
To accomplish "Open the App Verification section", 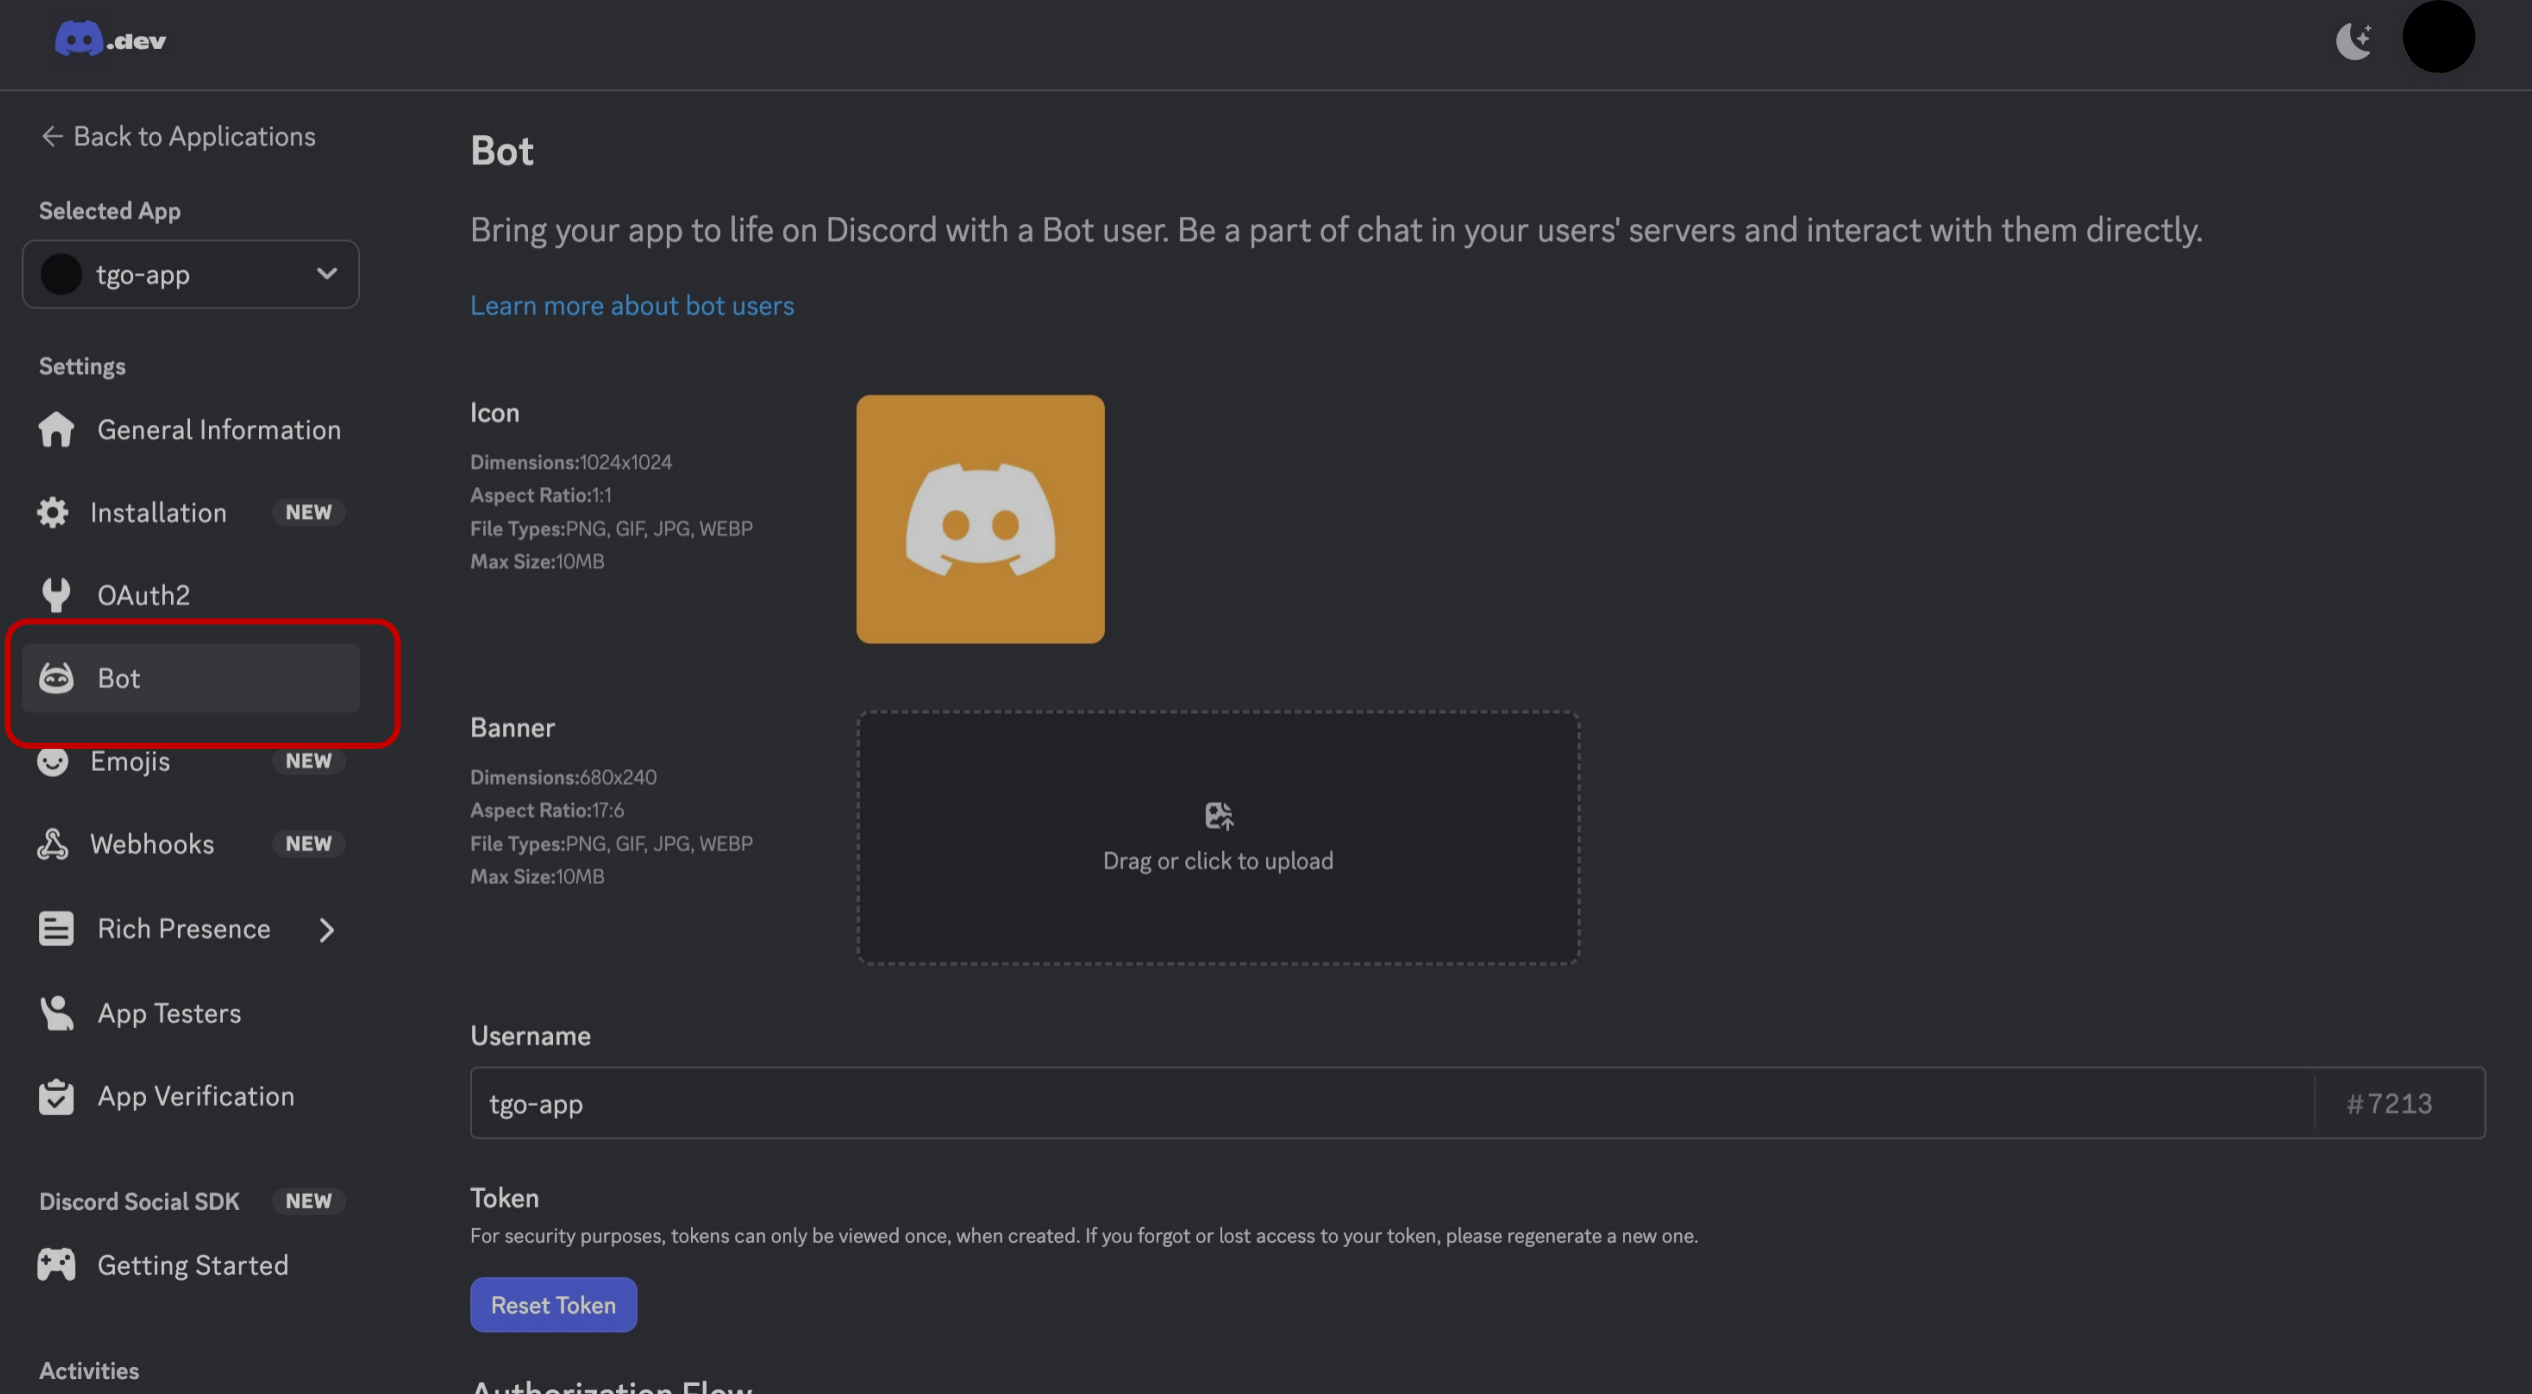I will [x=195, y=1096].
